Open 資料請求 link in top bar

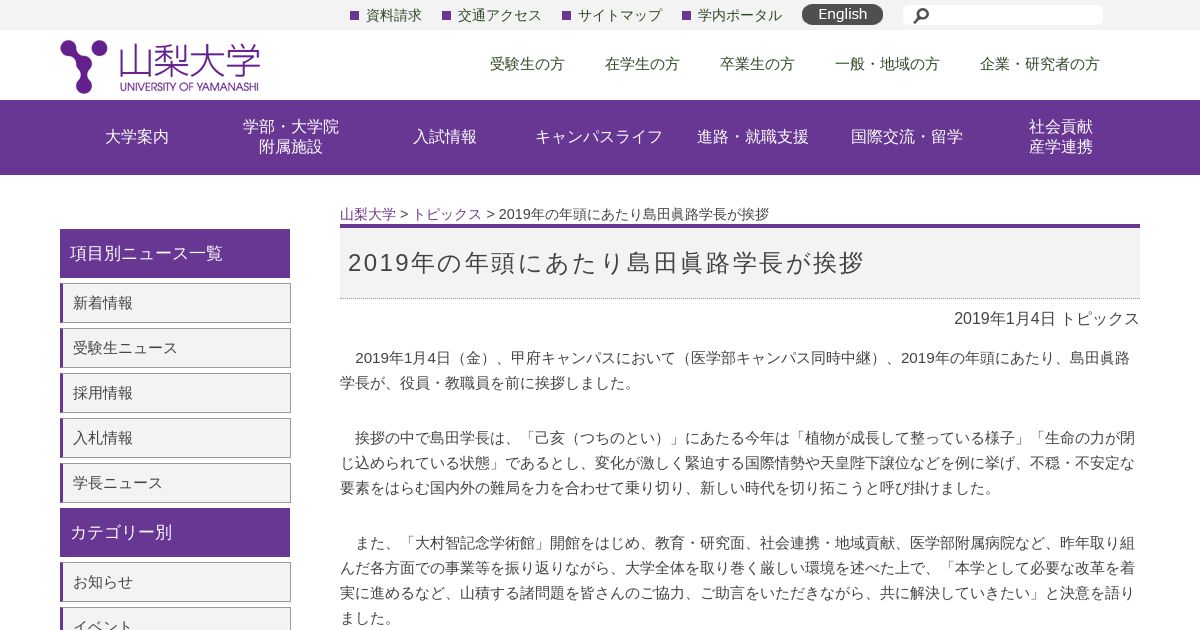point(393,15)
